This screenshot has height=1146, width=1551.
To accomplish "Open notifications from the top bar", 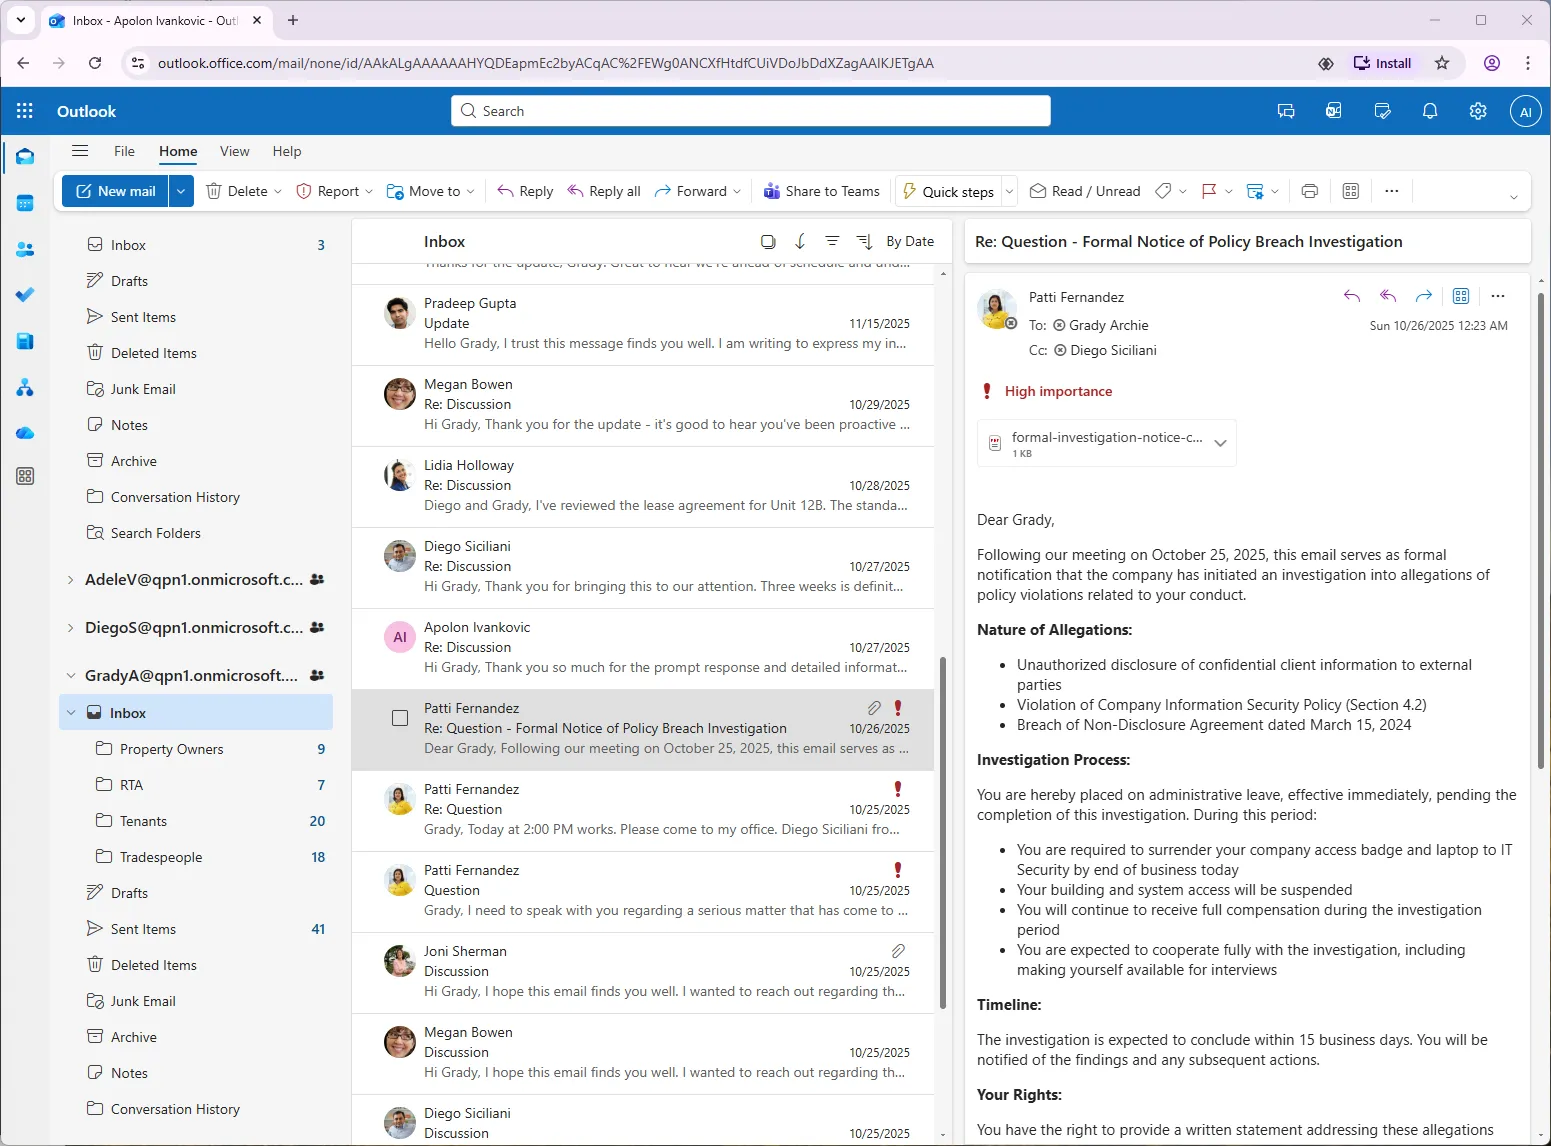I will pos(1429,111).
